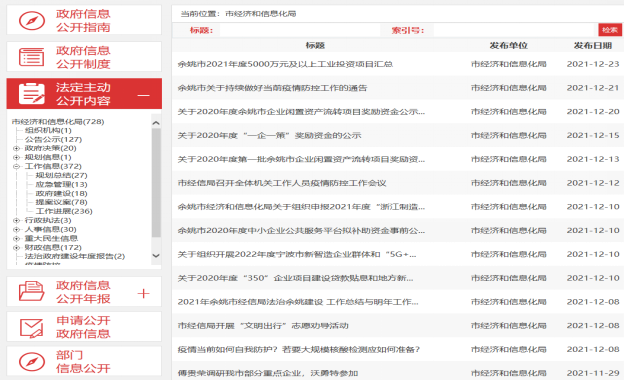Expand 政府信息公开年报 with the plus sign

(143, 294)
